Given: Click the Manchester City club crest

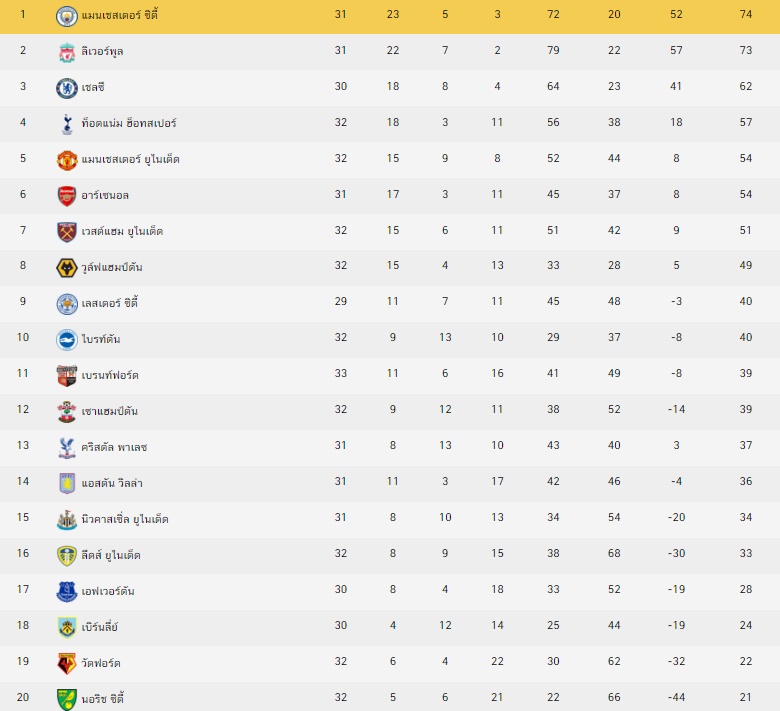Looking at the screenshot, I should [x=67, y=16].
